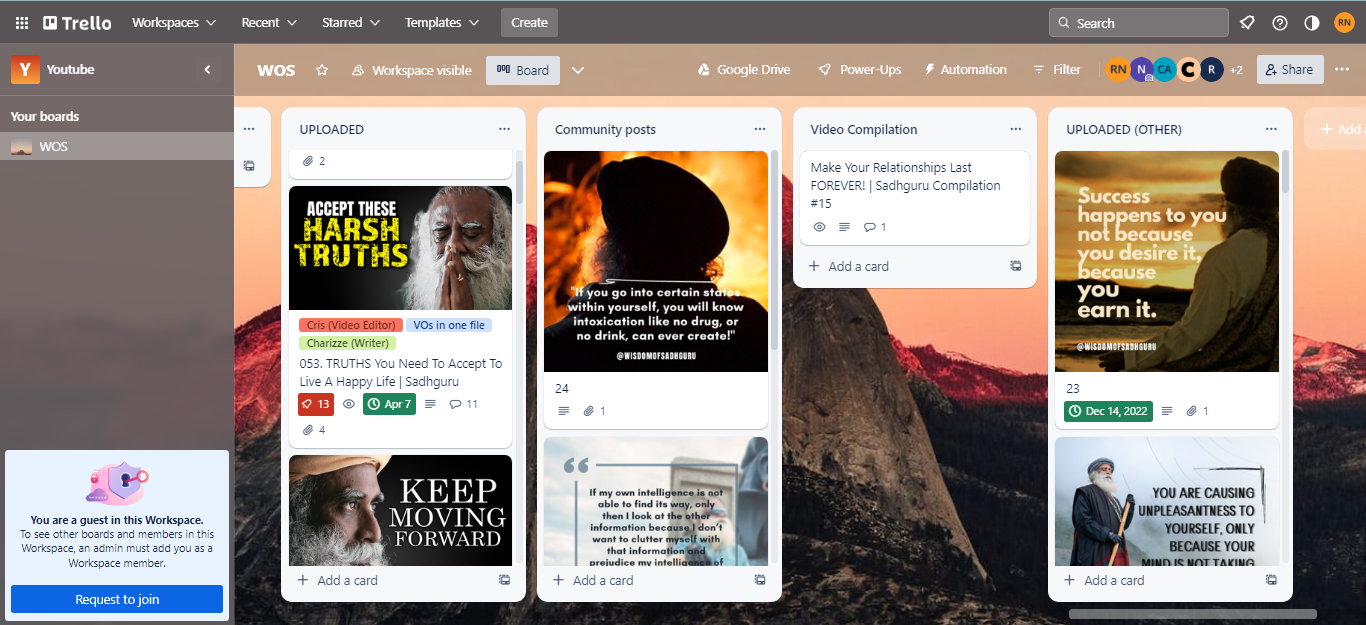The image size is (1366, 625).
Task: Create from template in UPLOADED list
Action: pyautogui.click(x=504, y=580)
